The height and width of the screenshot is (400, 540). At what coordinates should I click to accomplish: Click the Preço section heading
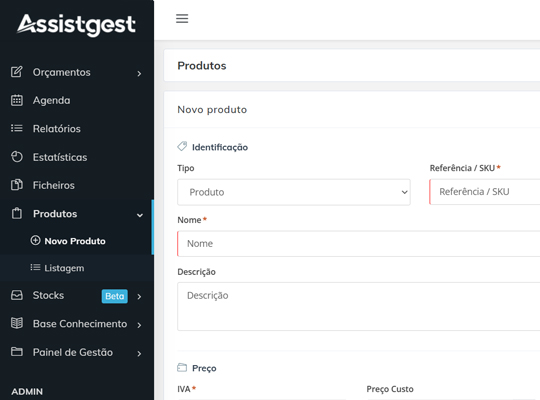[x=204, y=368]
